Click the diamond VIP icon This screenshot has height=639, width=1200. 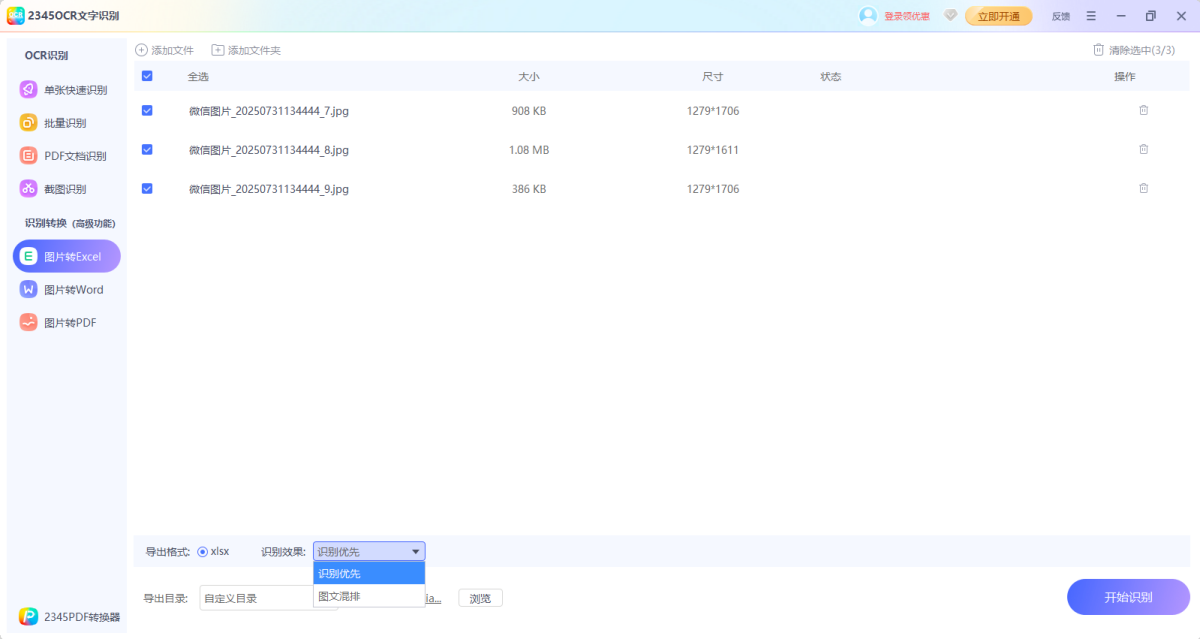pyautogui.click(x=950, y=16)
